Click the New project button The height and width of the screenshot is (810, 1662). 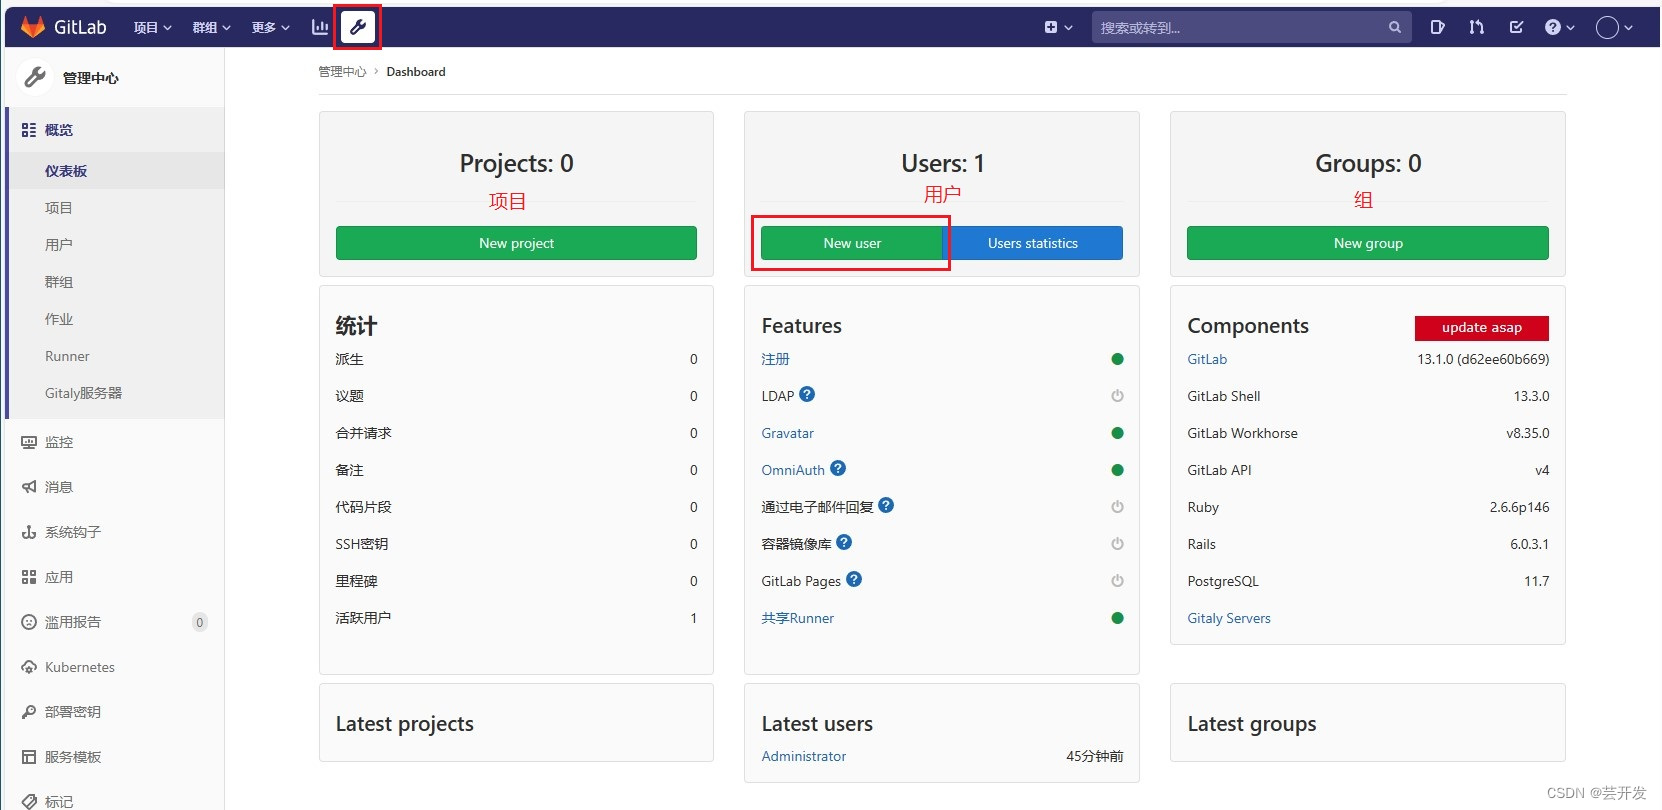point(516,243)
